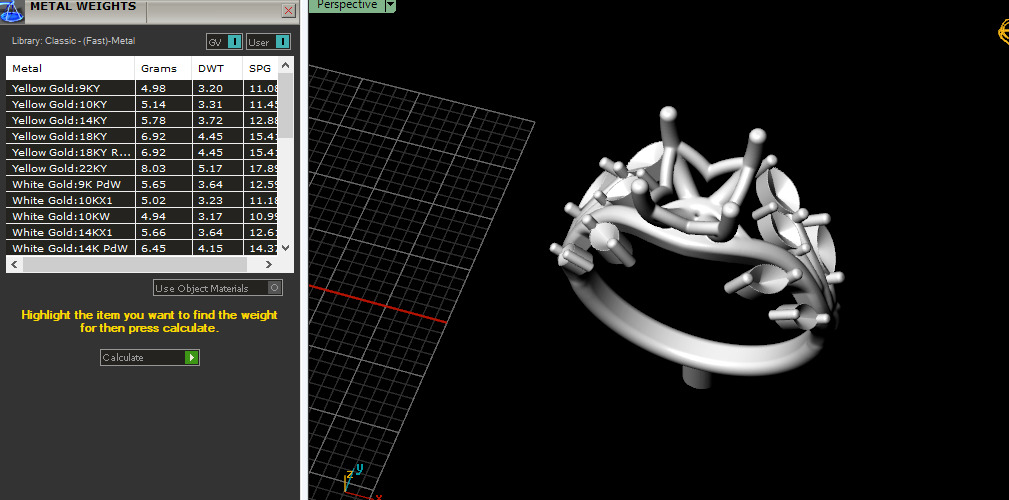The width and height of the screenshot is (1009, 500).
Task: Click the 3.72 DWT value for 14KY
Action: (x=210, y=120)
